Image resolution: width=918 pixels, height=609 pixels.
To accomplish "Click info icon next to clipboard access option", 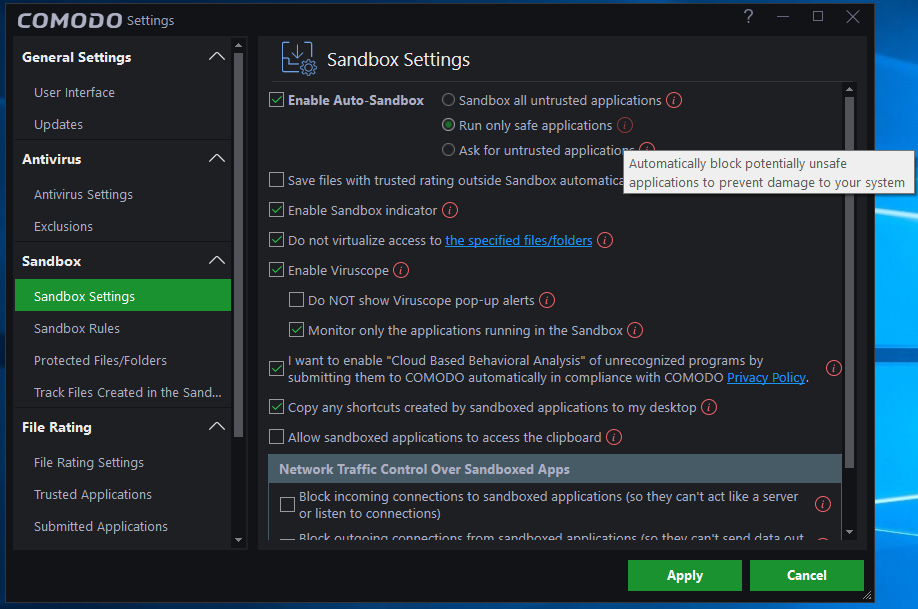I will pyautogui.click(x=614, y=437).
